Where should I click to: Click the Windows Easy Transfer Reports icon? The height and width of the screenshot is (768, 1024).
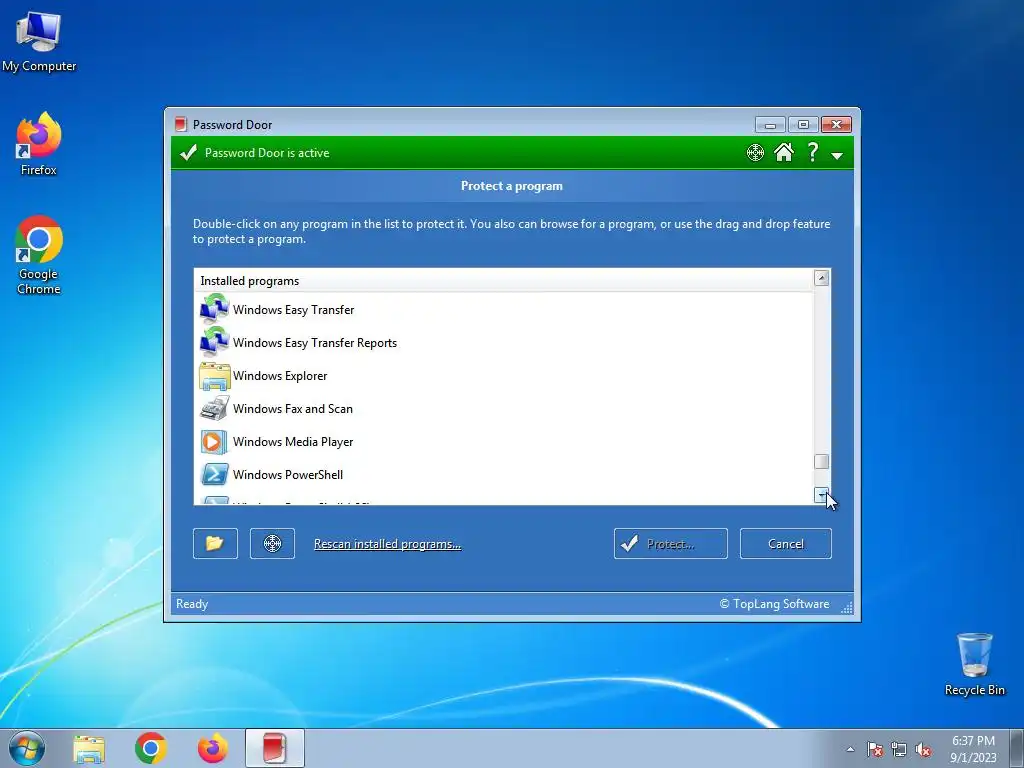(x=214, y=342)
